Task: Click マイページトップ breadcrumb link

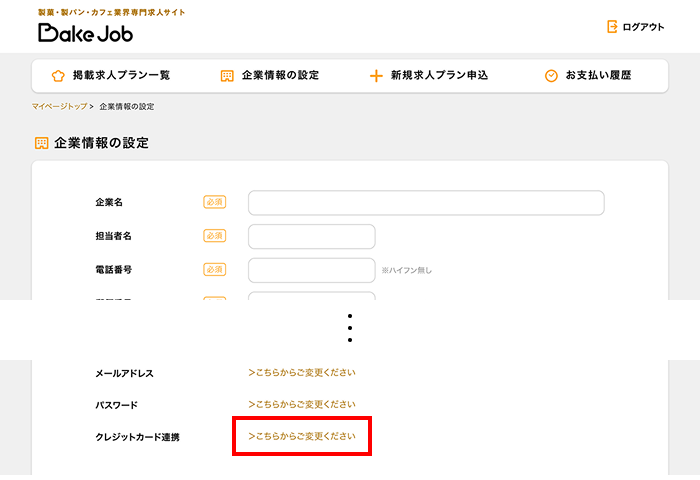Action: [60, 106]
